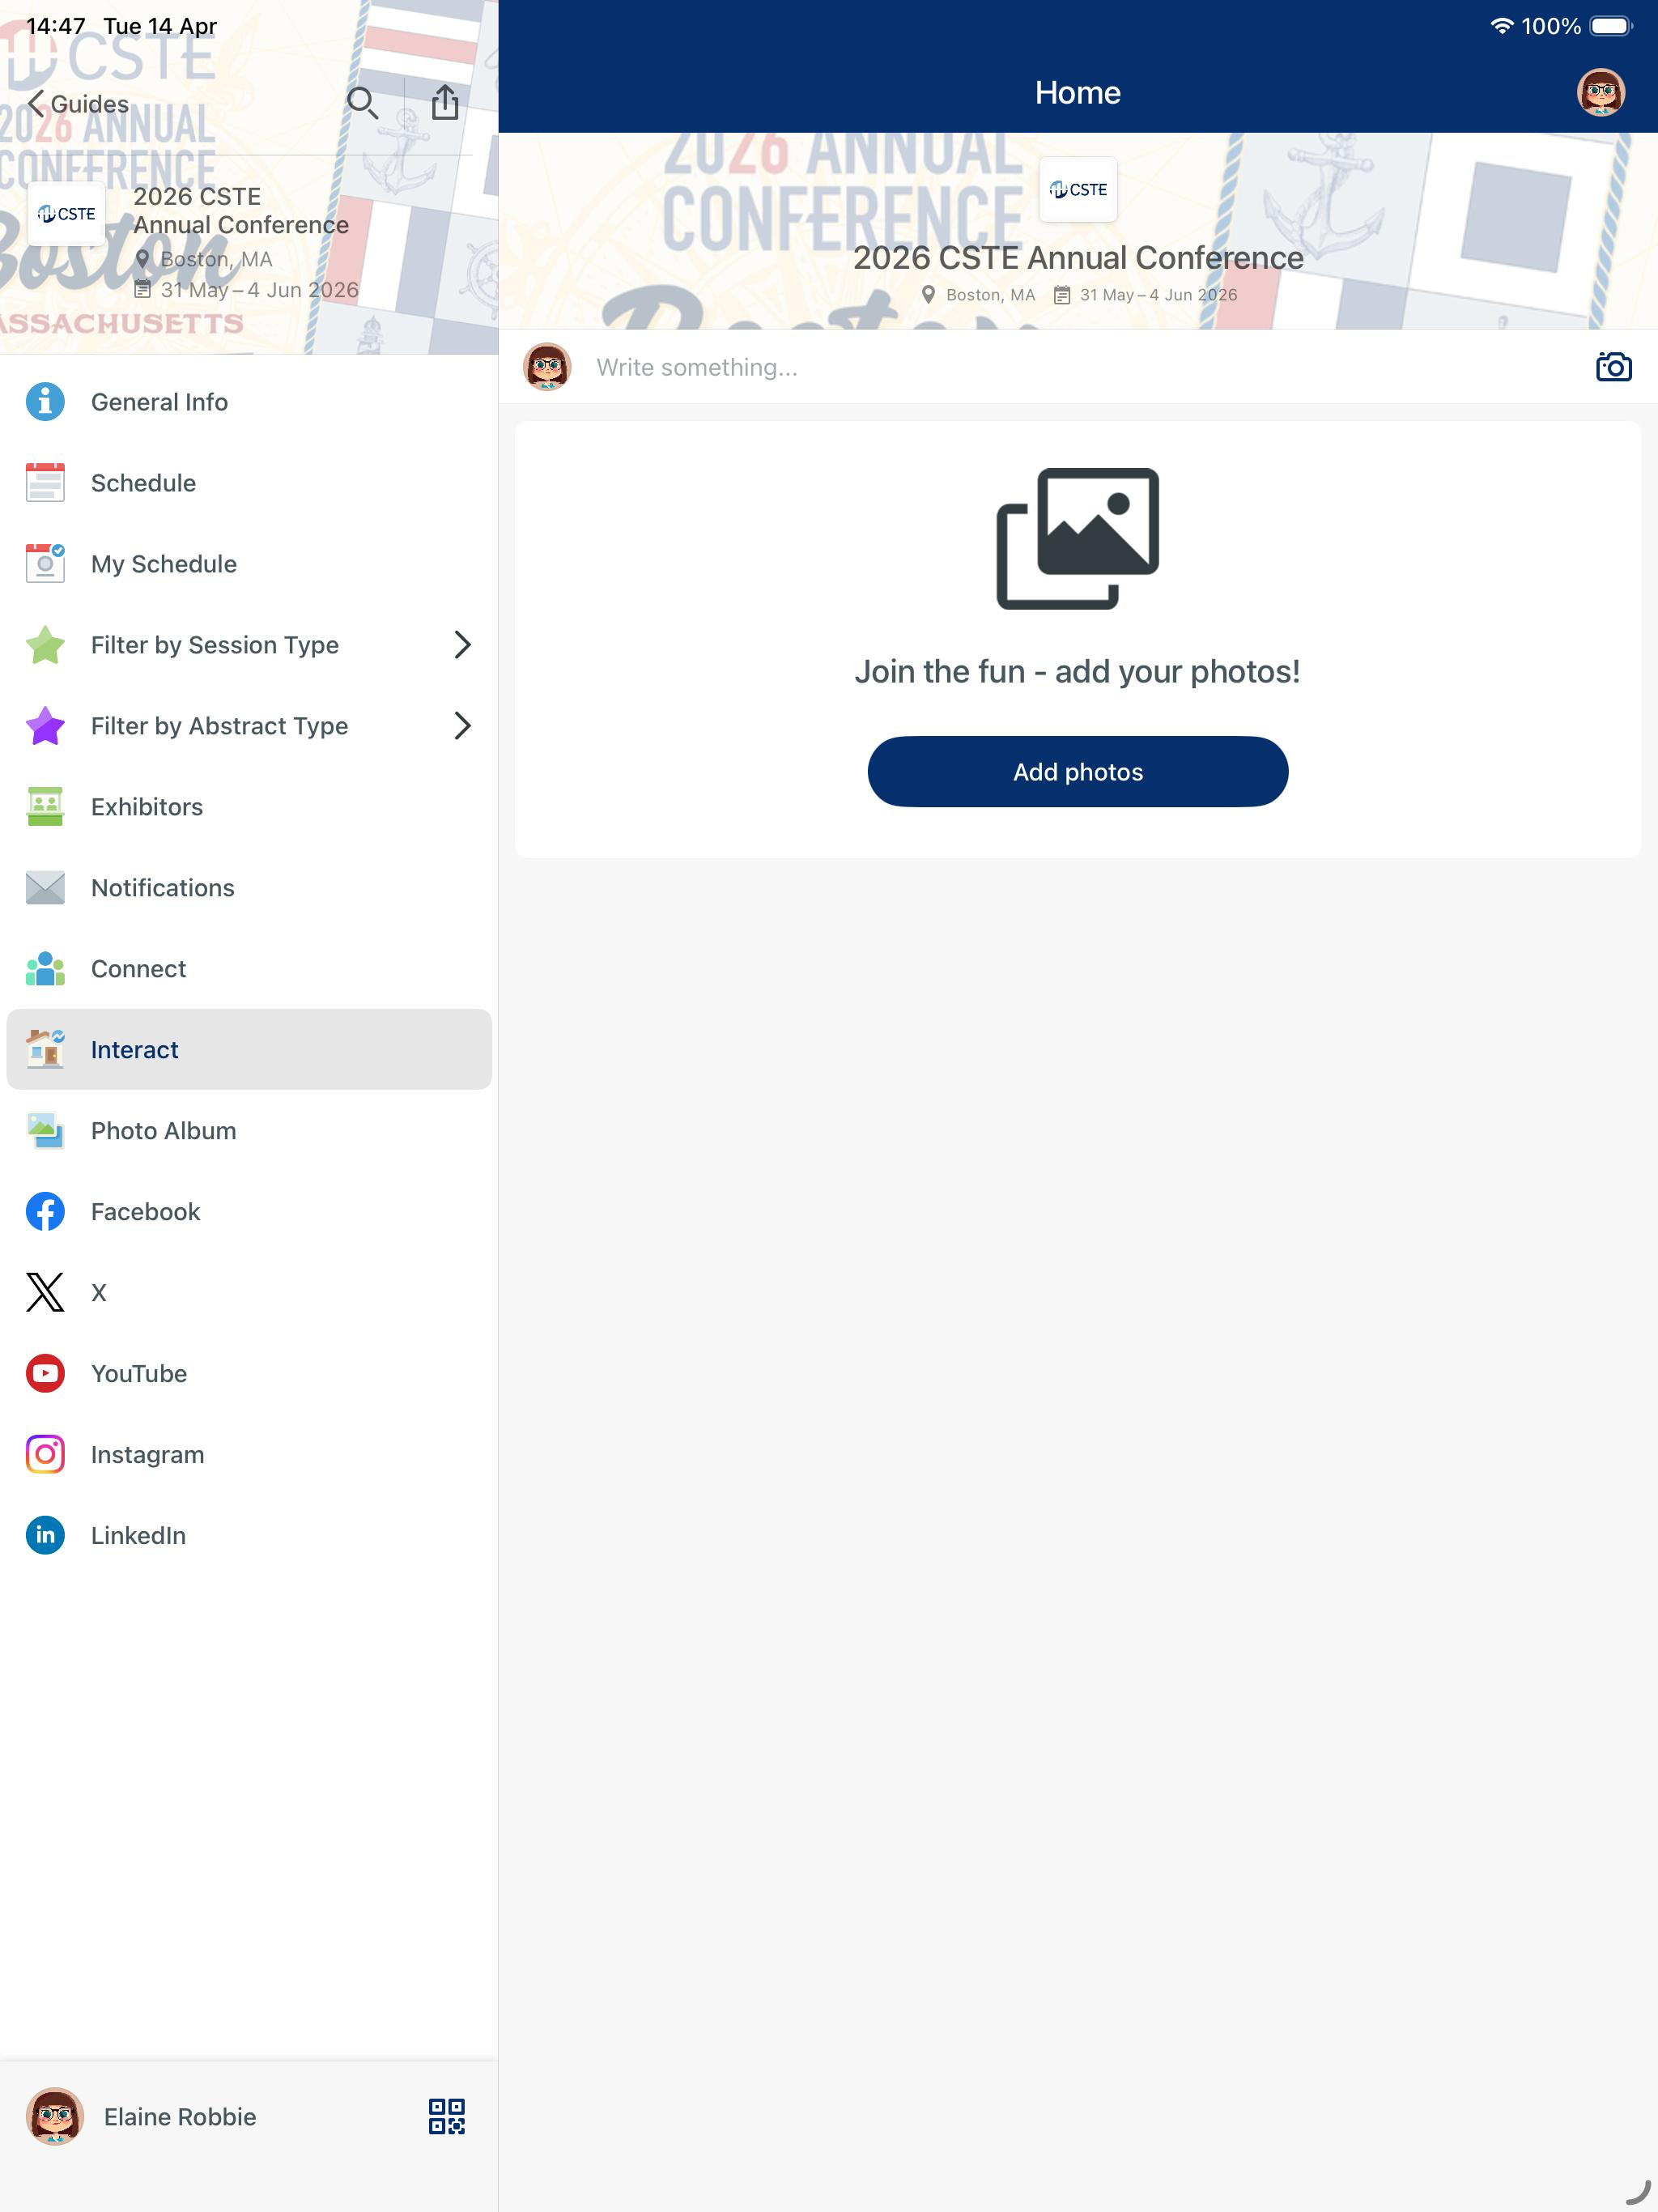The height and width of the screenshot is (2212, 1658).
Task: Go back to Guides
Action: (x=78, y=104)
